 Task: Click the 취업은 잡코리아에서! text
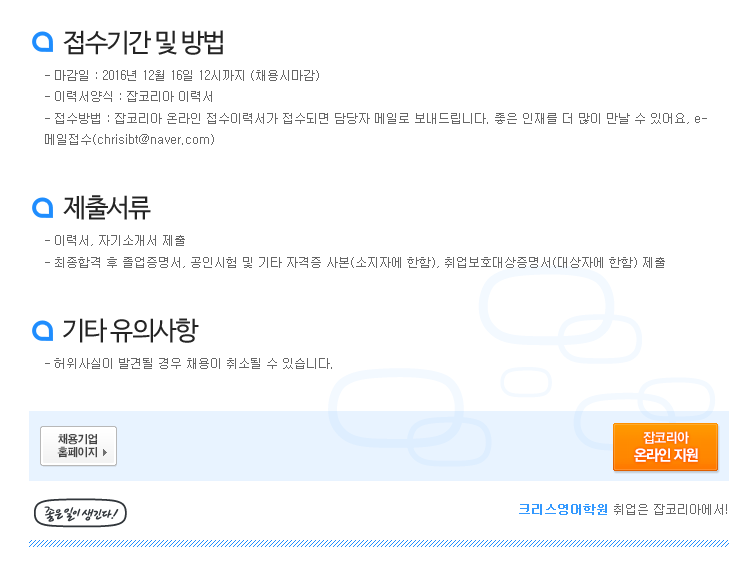pyautogui.click(x=671, y=509)
